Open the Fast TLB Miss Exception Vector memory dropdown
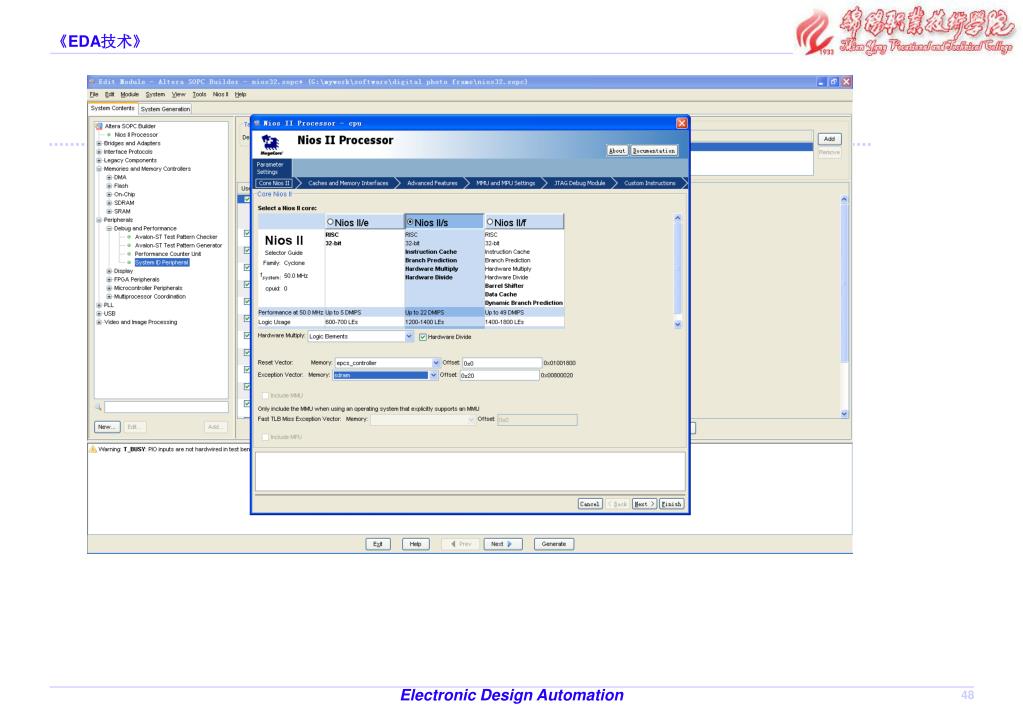The height and width of the screenshot is (708, 1023). 471,420
